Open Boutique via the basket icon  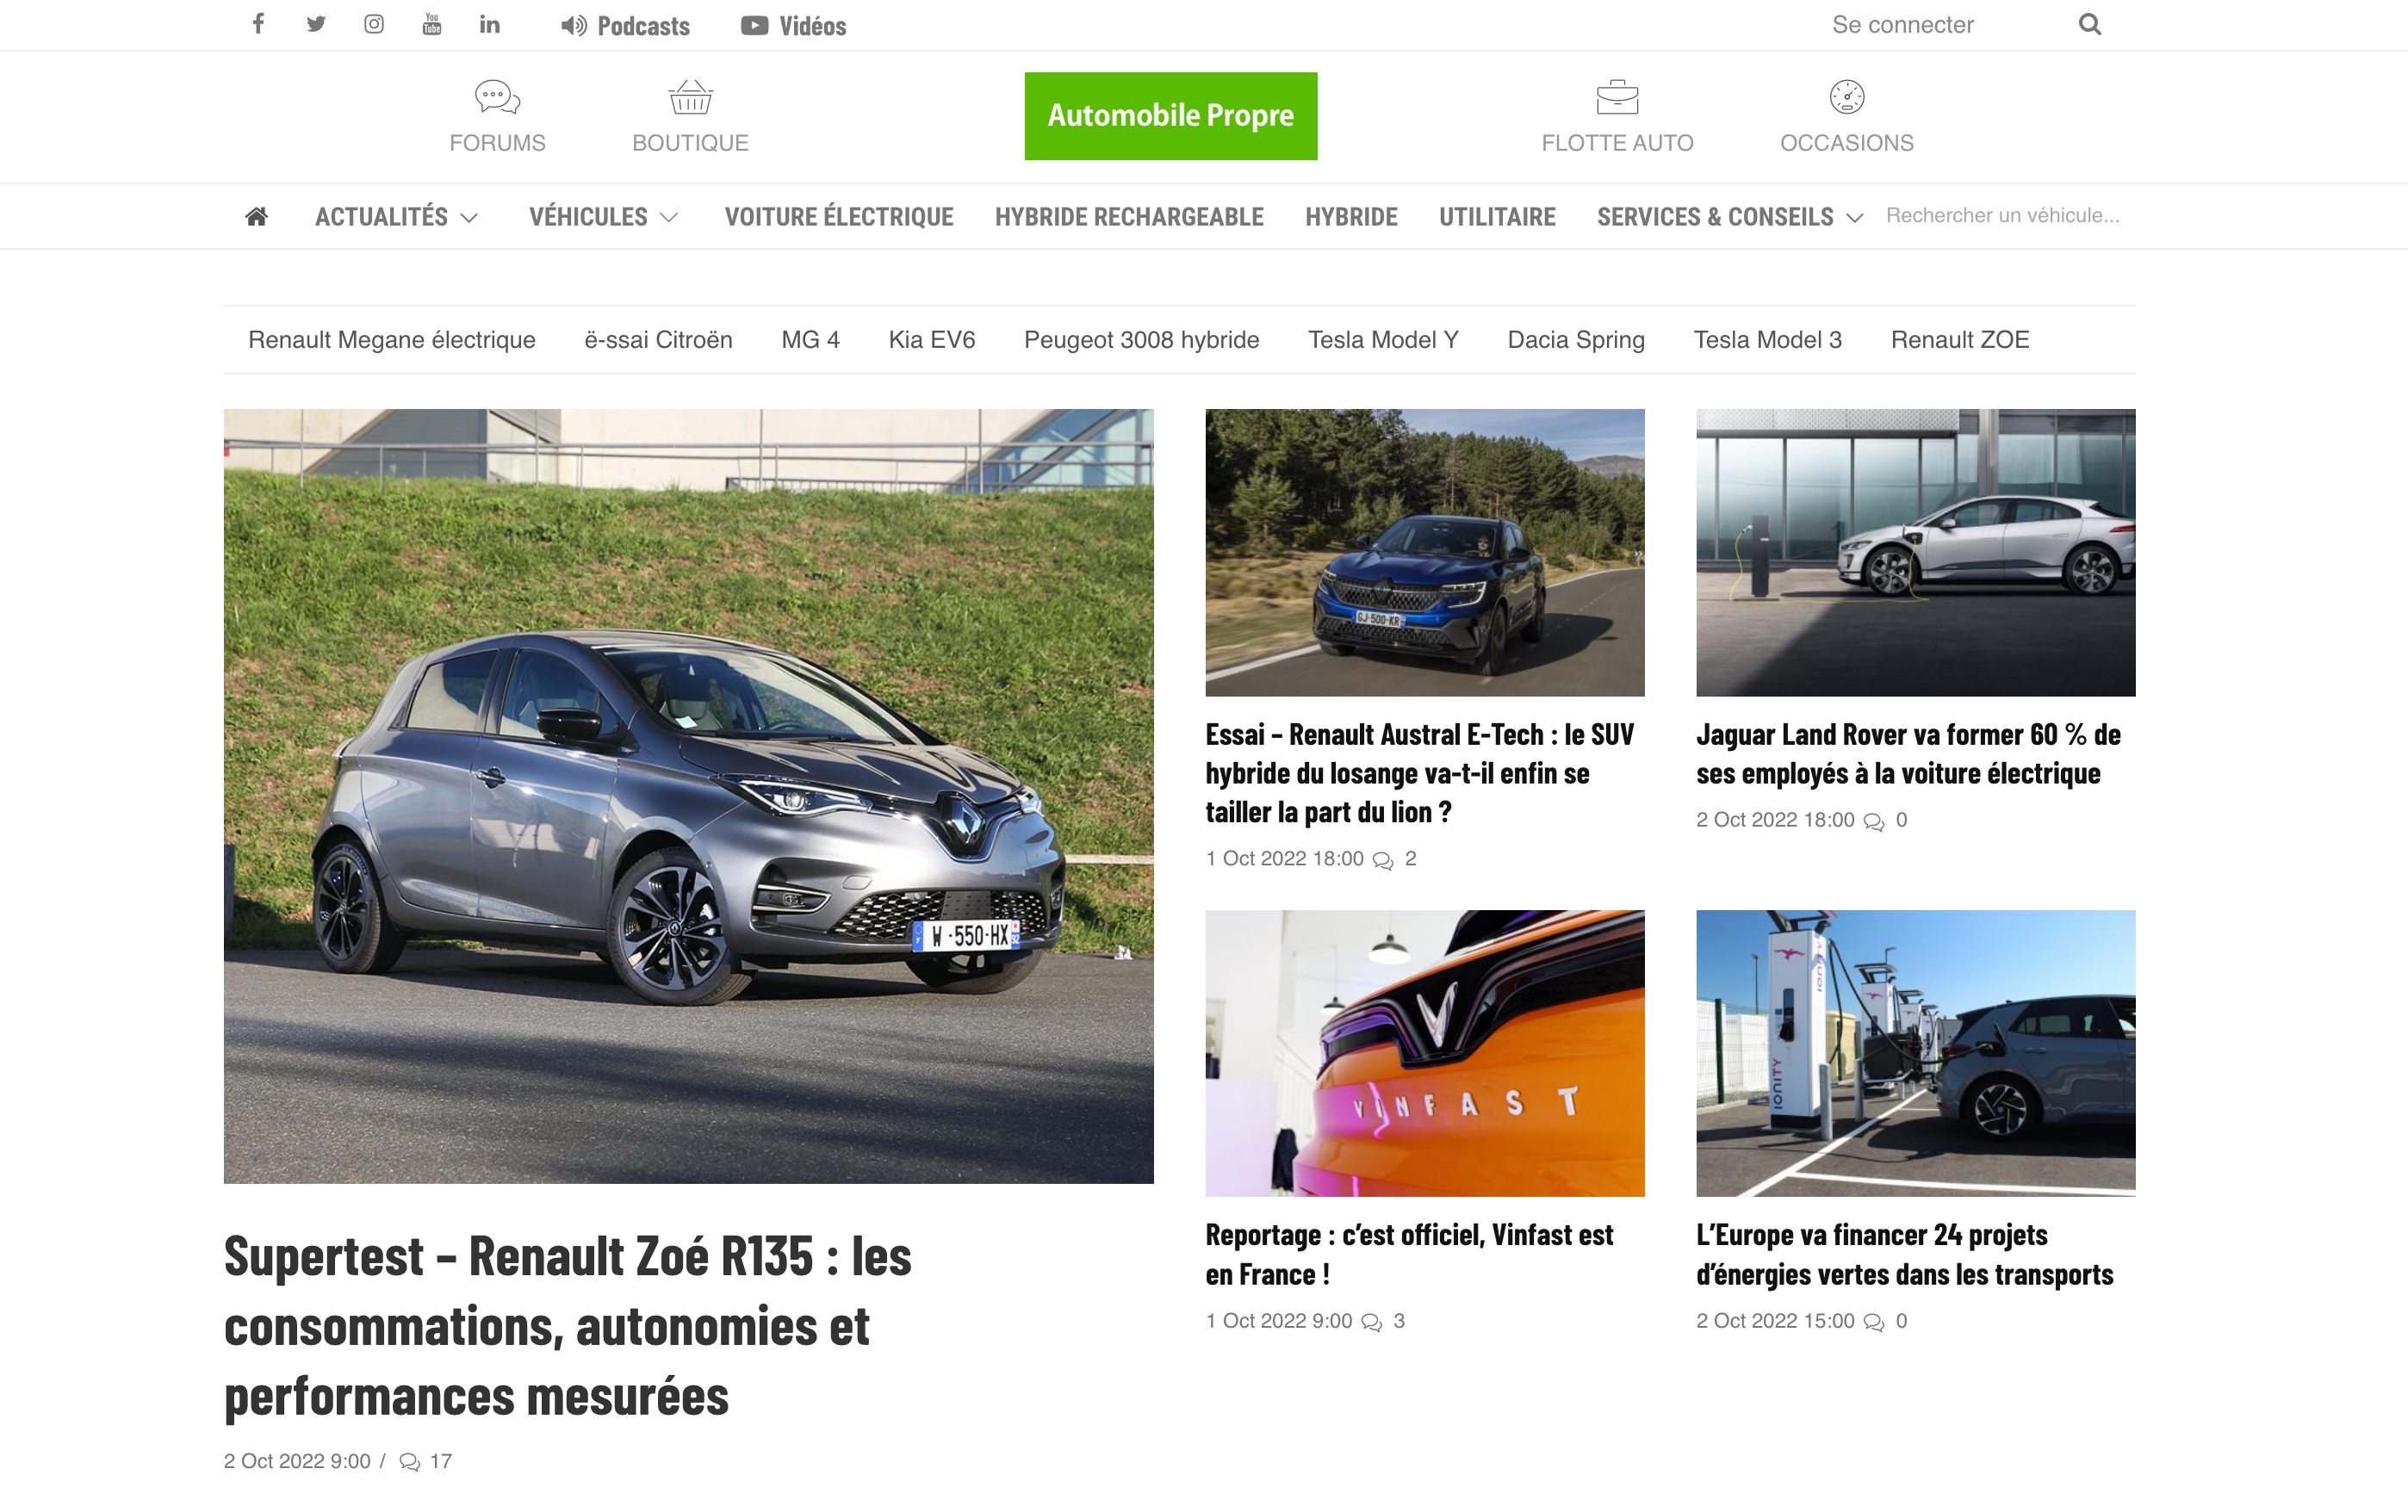pos(689,97)
